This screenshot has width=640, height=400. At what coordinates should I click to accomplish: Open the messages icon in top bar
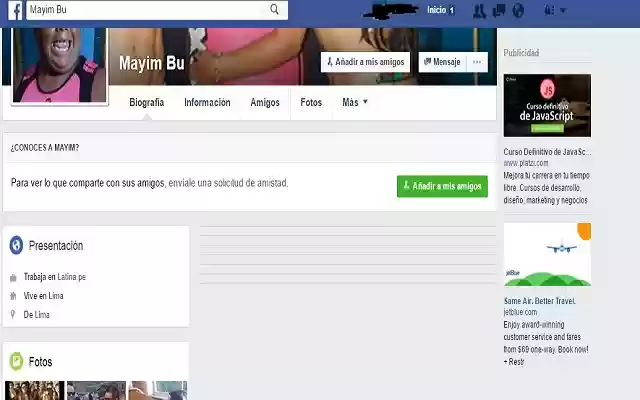(499, 10)
